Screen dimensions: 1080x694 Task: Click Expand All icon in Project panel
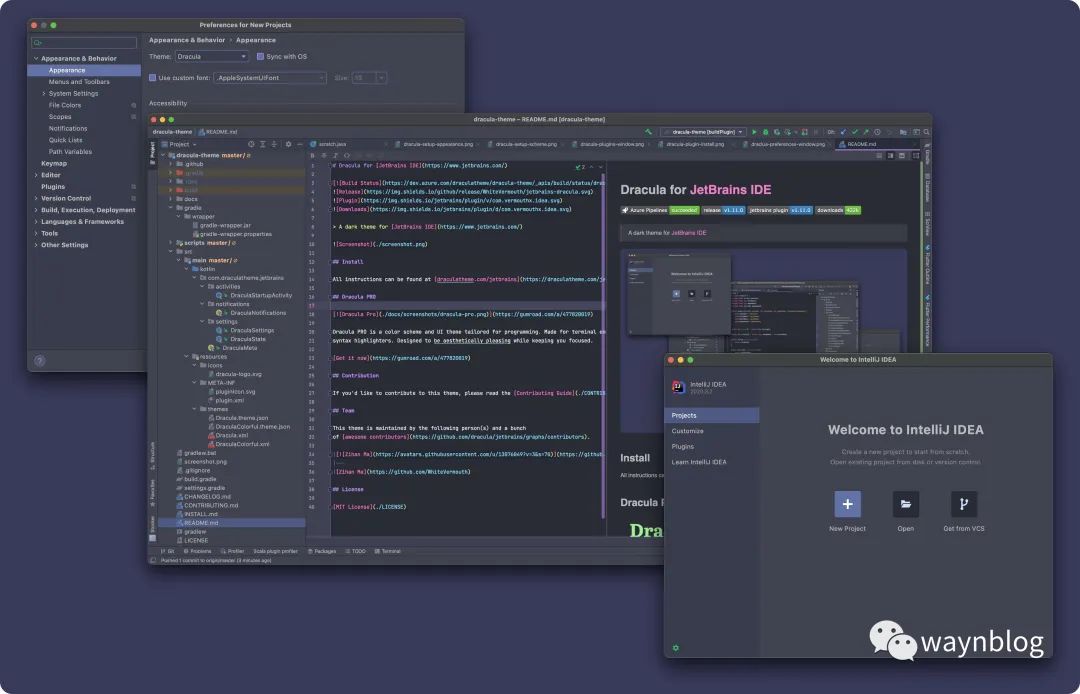(x=262, y=144)
